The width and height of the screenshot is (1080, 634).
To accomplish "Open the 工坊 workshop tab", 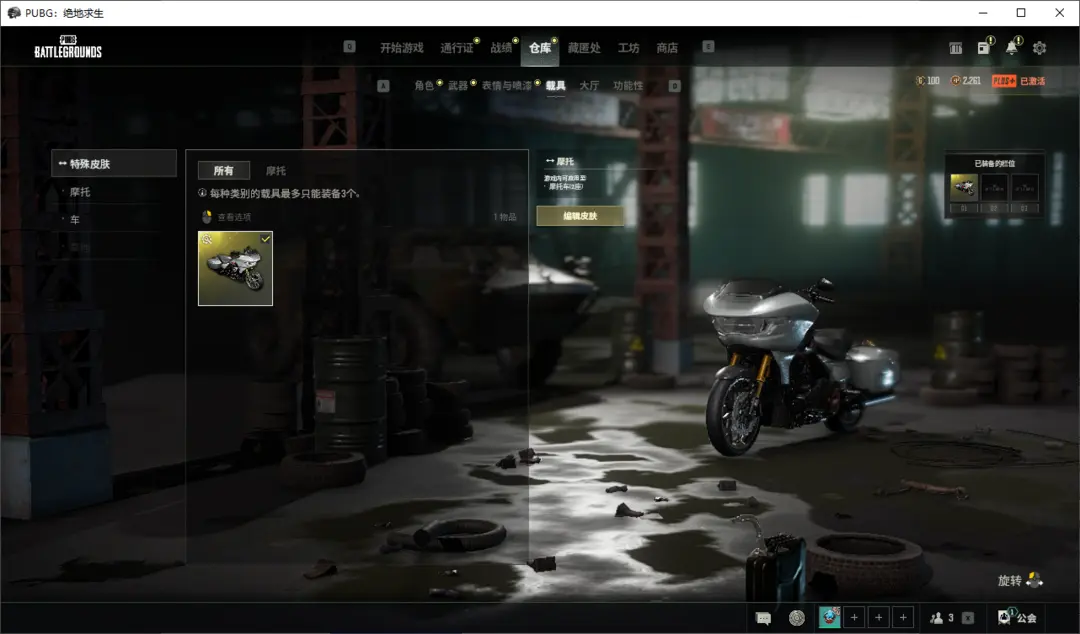I will [628, 48].
